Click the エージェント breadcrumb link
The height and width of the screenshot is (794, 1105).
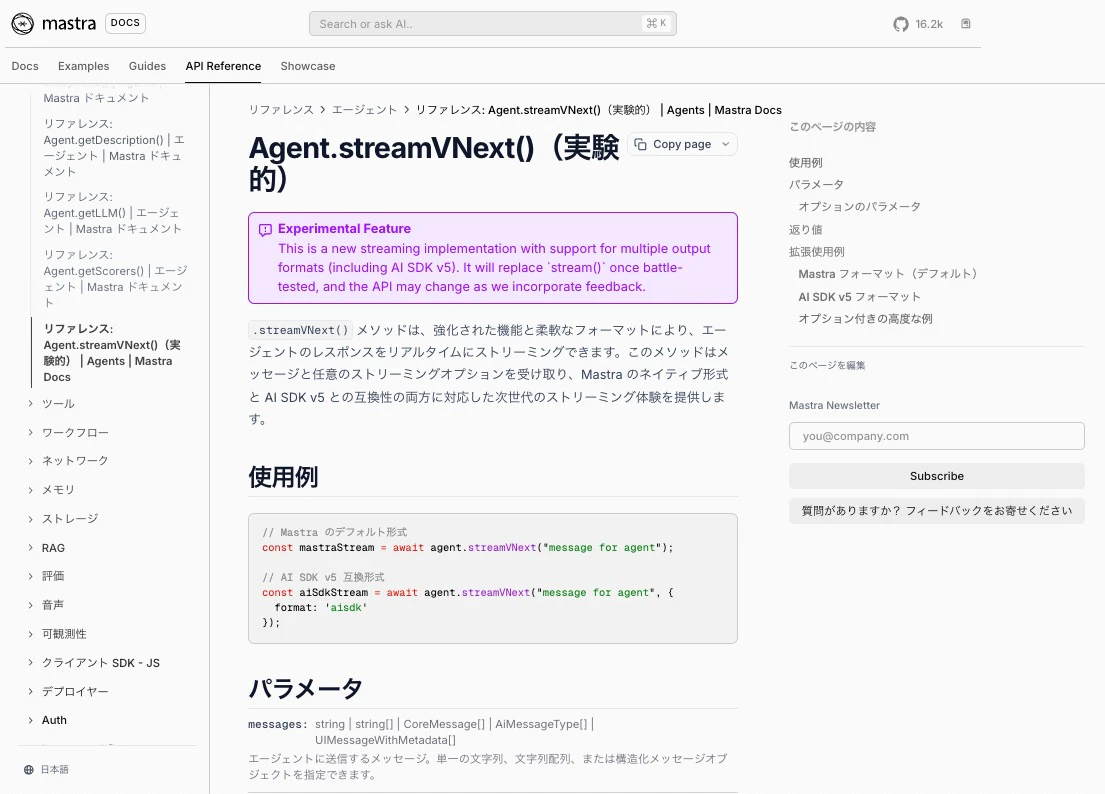pyautogui.click(x=364, y=110)
